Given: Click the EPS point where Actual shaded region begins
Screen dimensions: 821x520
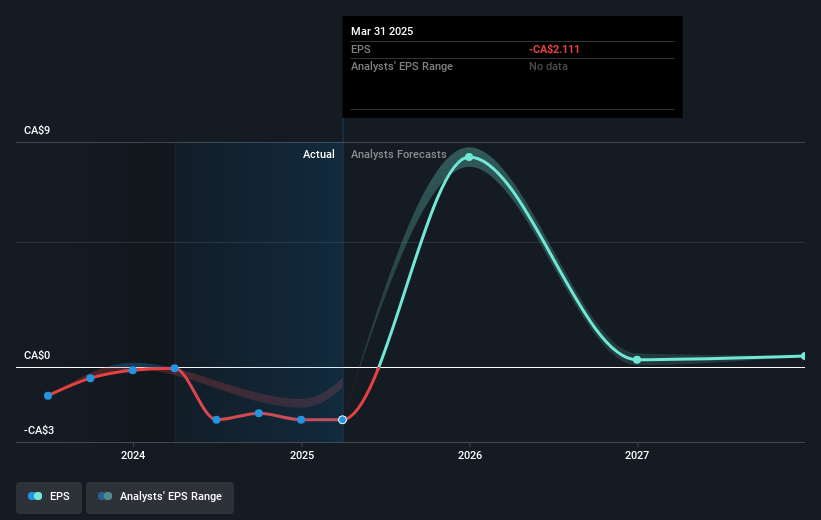Looking at the screenshot, I should [x=175, y=368].
